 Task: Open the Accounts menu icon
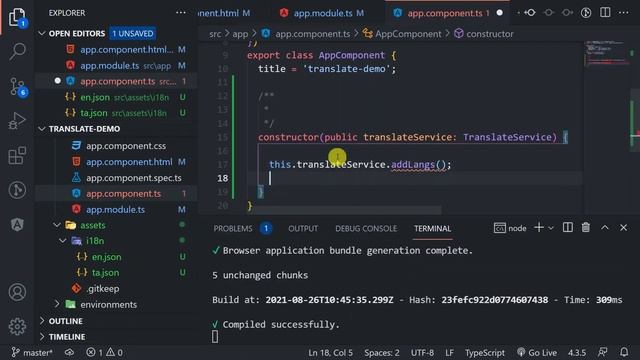(17, 292)
